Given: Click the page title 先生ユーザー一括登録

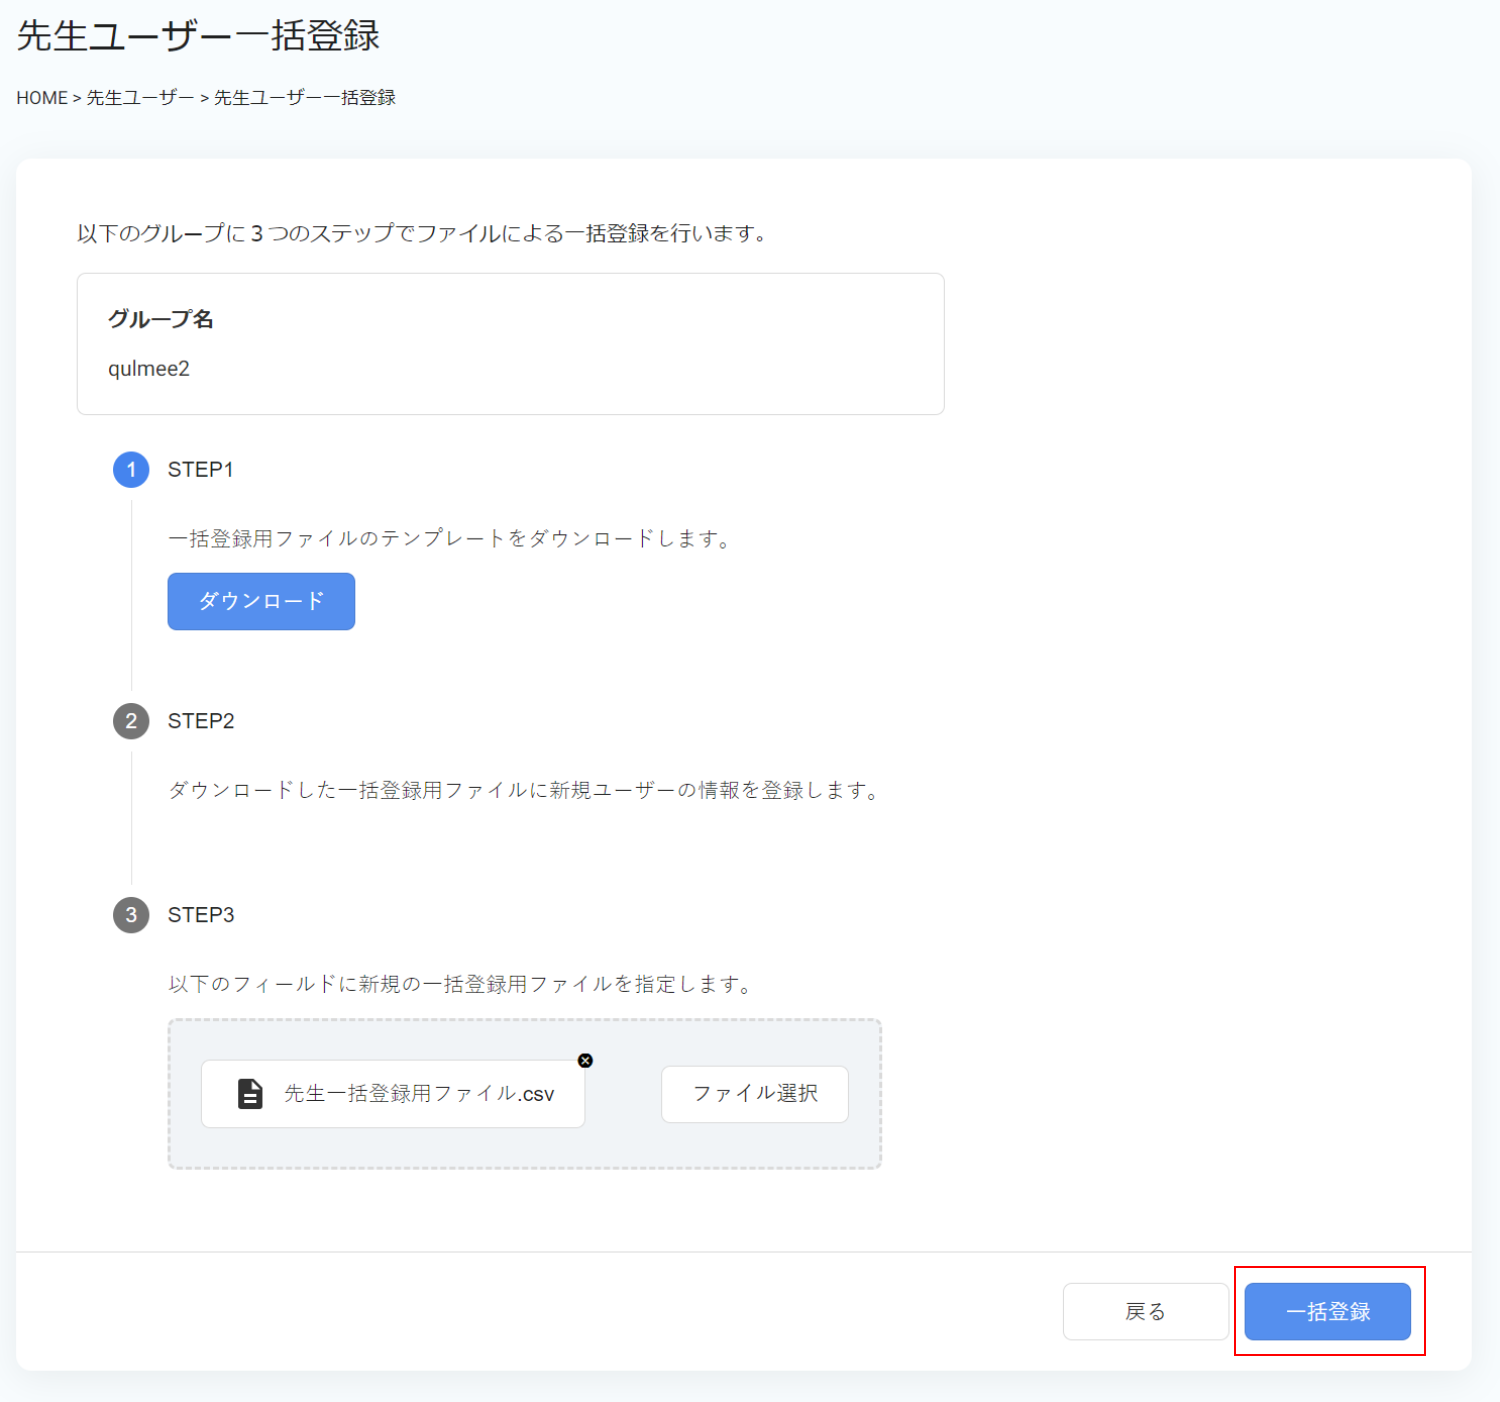Looking at the screenshot, I should click(x=198, y=36).
